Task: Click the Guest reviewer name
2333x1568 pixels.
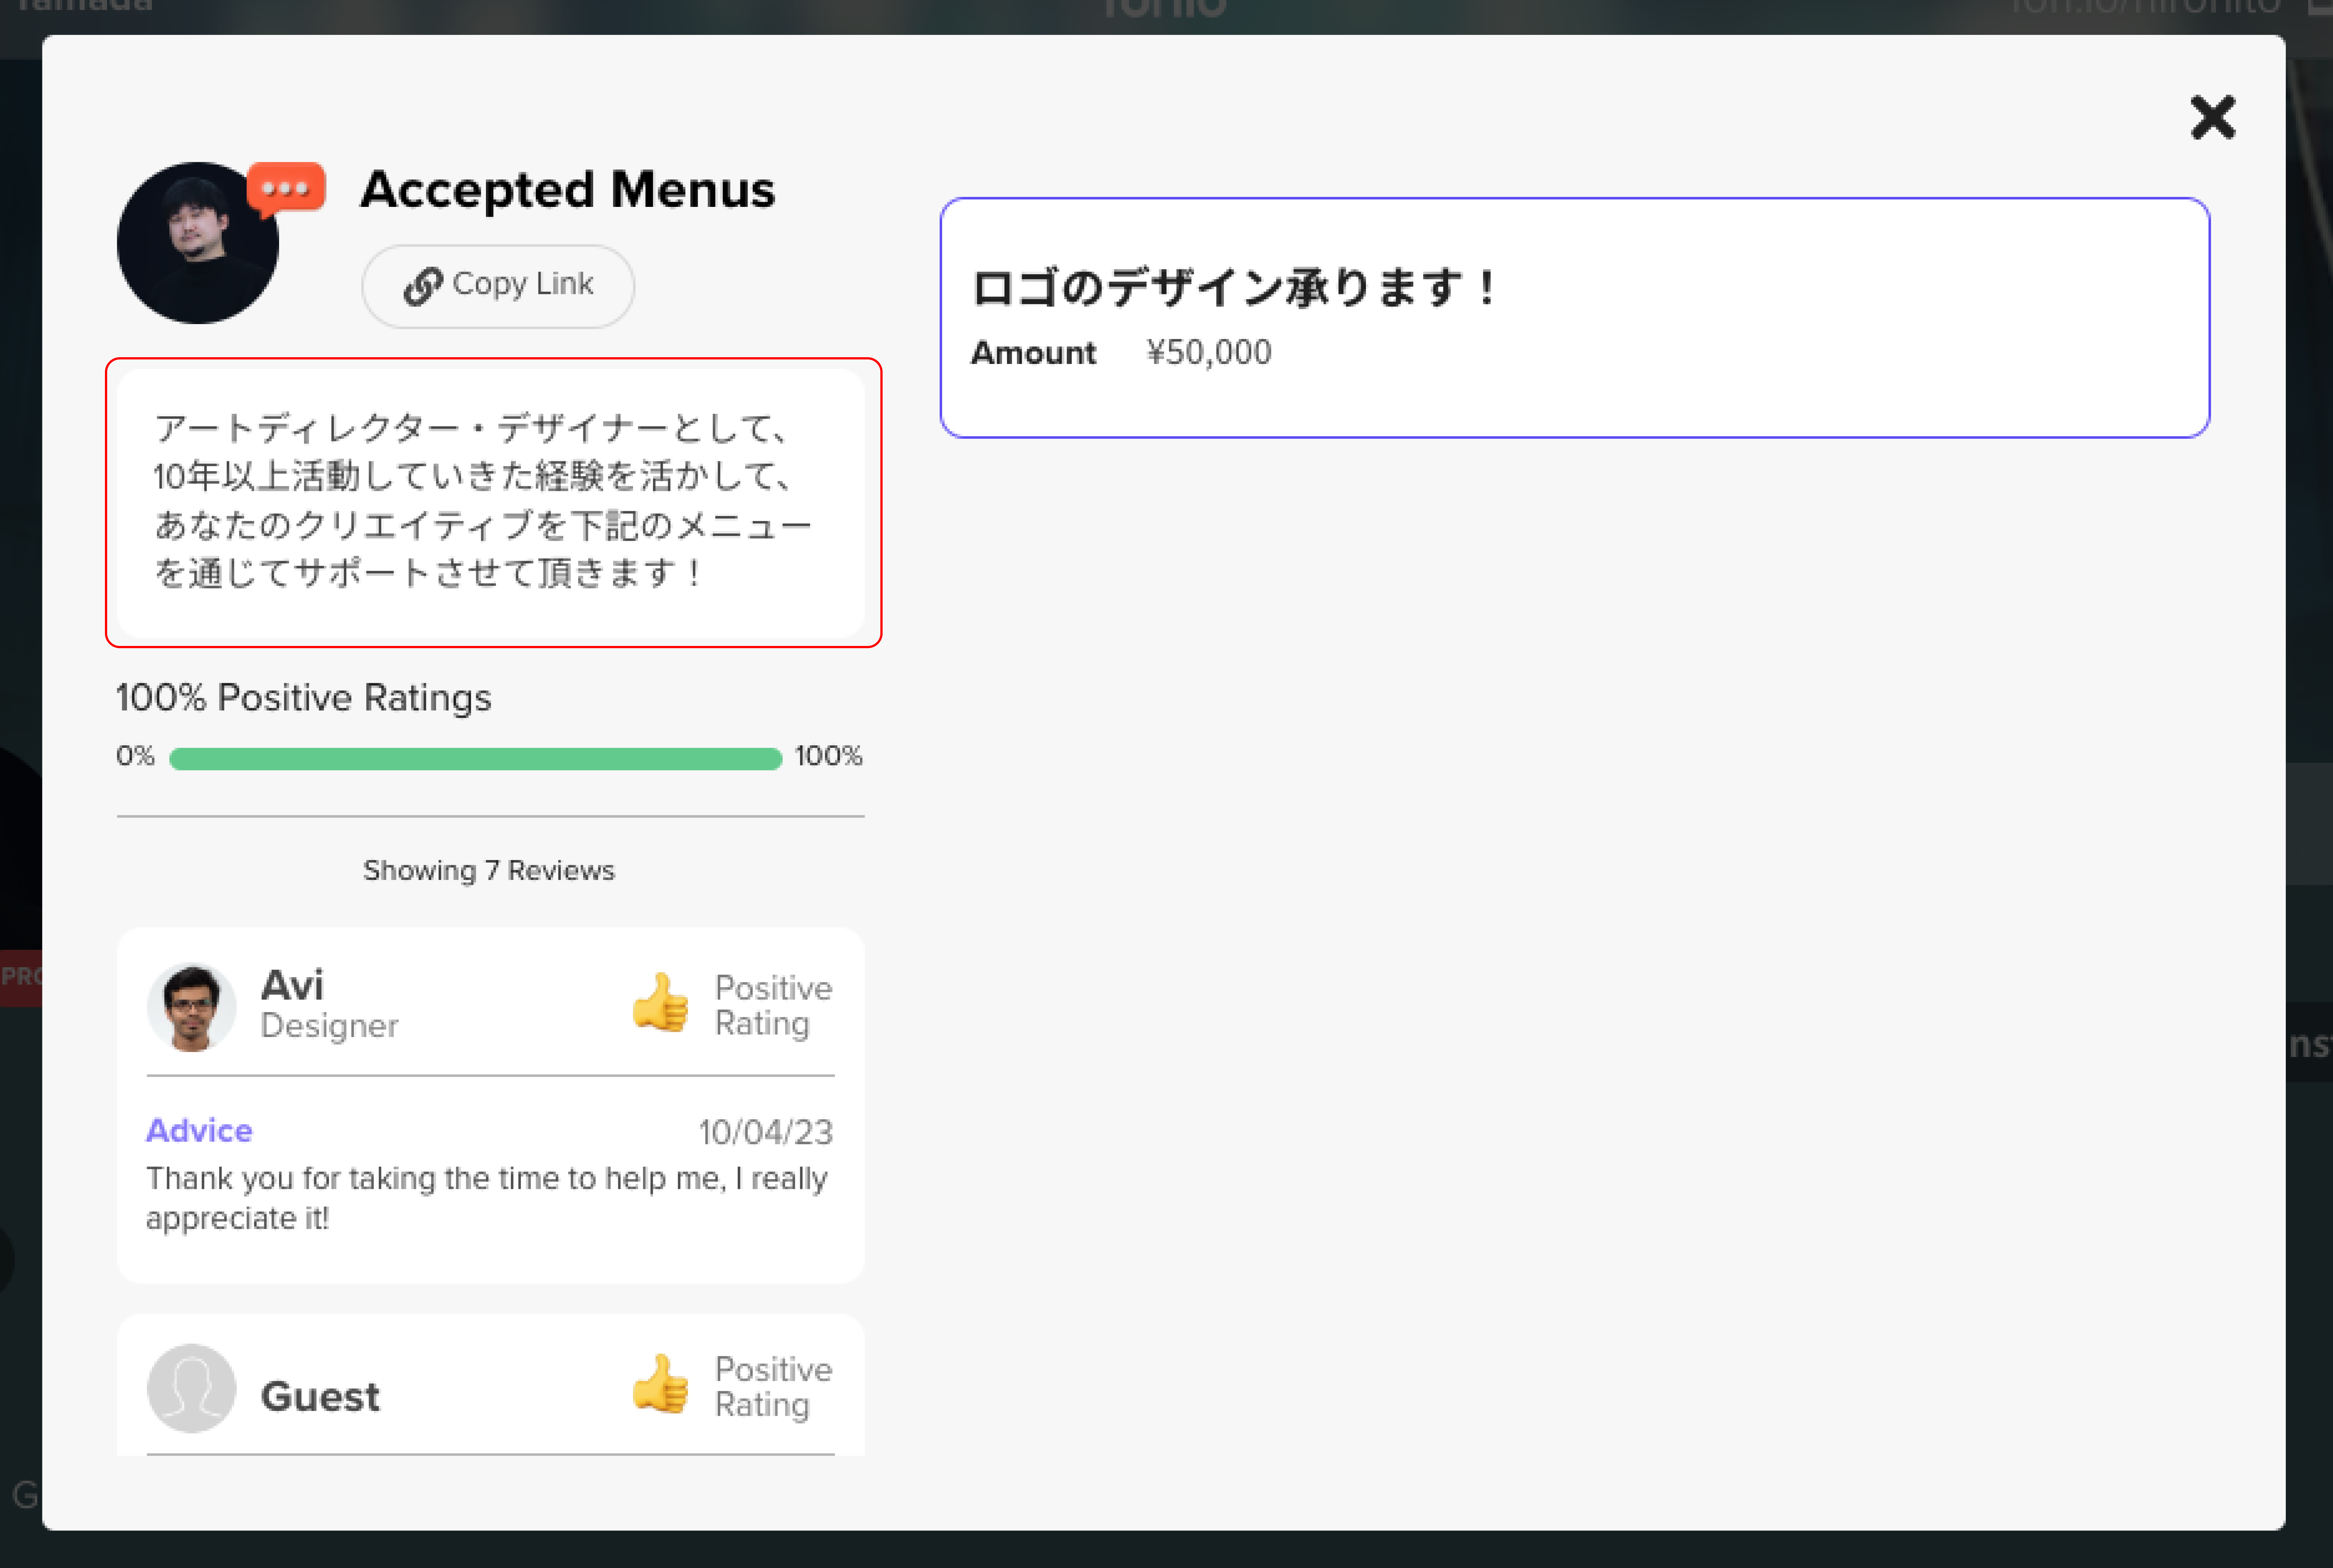Action: pos(320,1396)
